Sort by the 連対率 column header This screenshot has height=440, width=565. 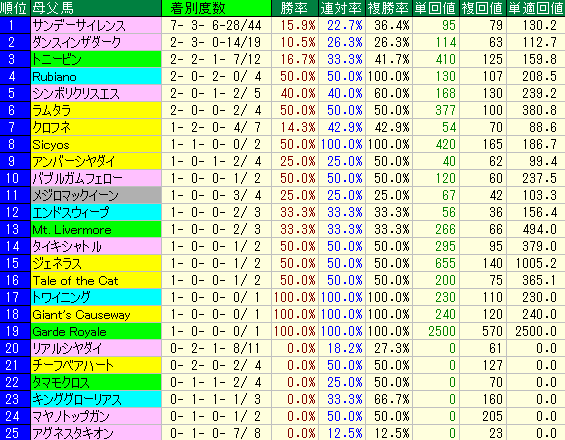click(342, 8)
